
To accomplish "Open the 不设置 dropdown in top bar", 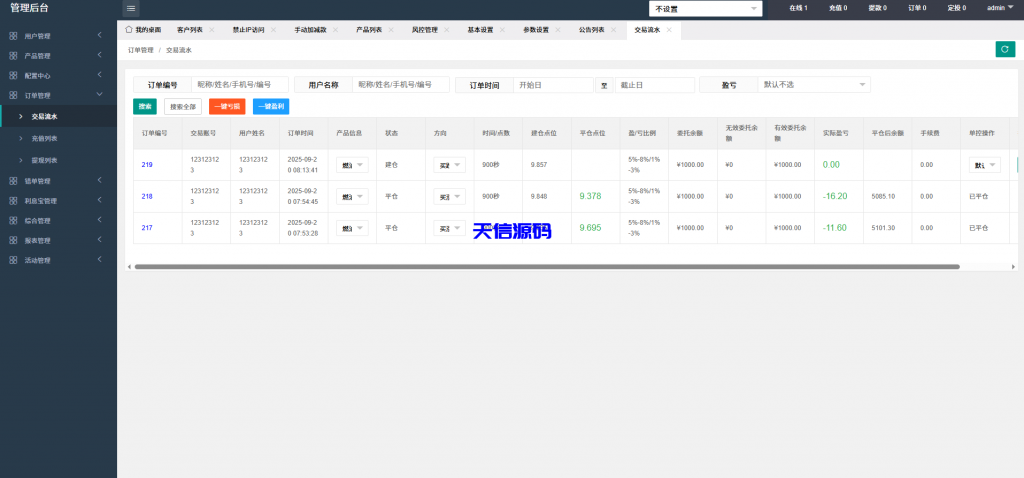I will (705, 9).
